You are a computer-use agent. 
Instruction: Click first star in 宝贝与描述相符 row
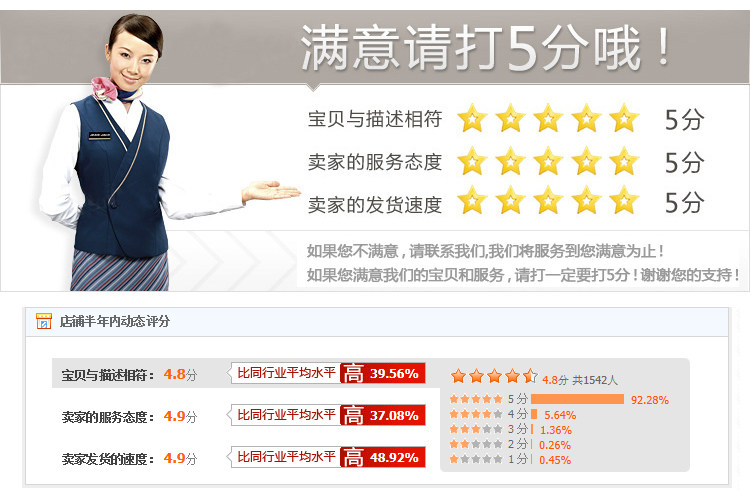pos(472,118)
